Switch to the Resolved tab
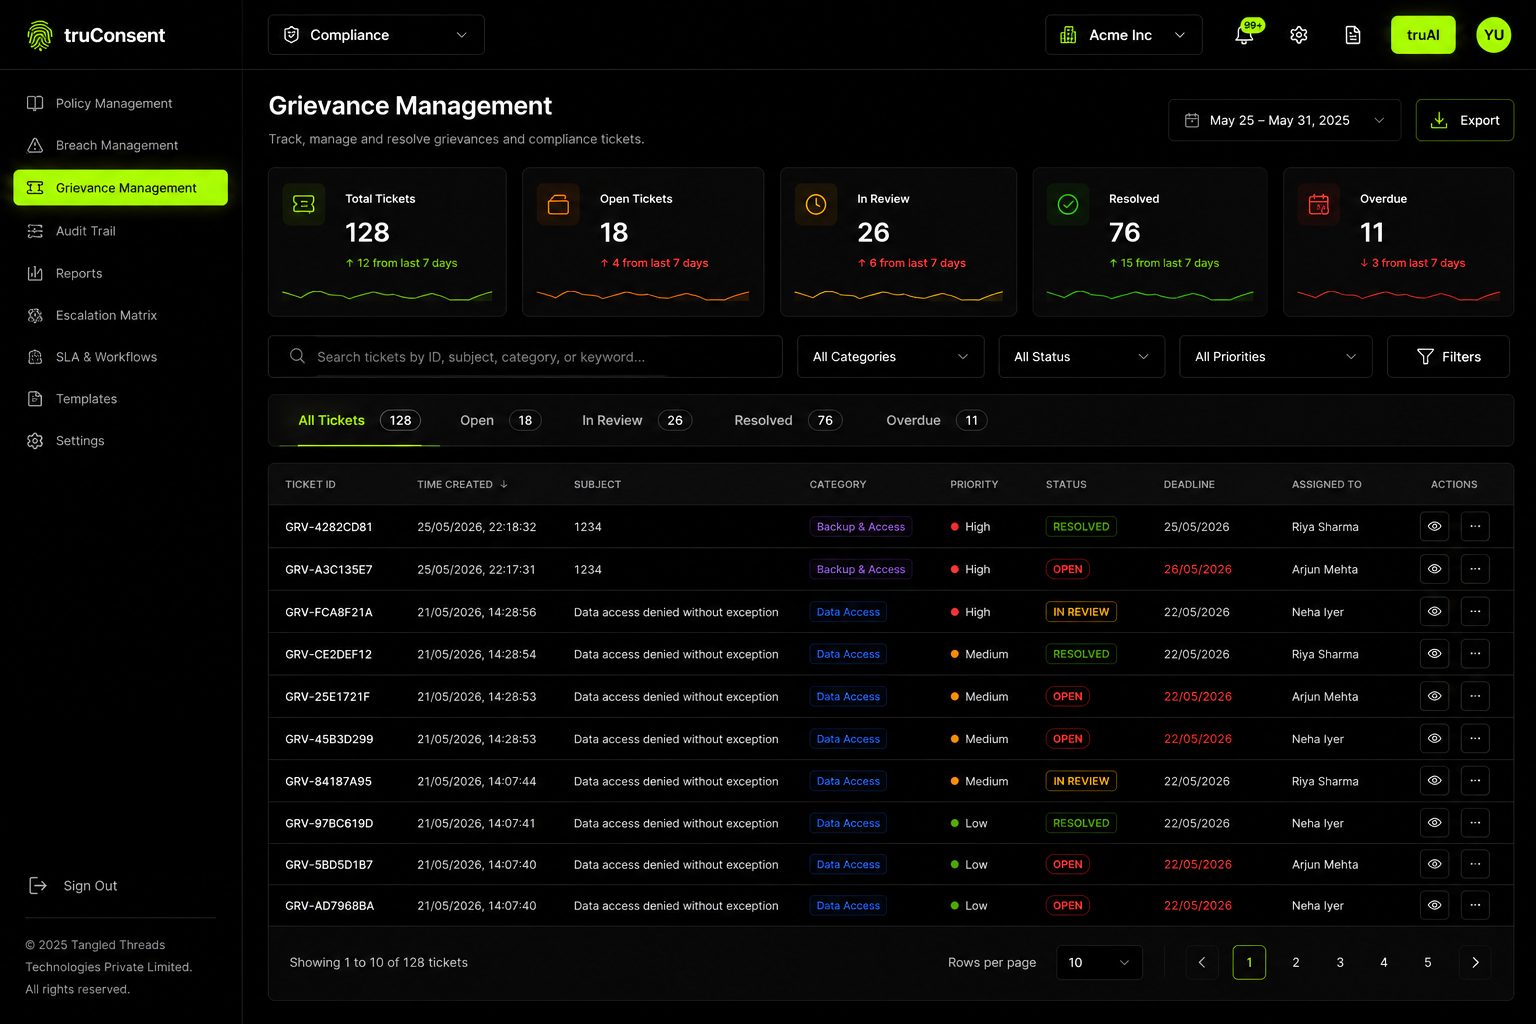This screenshot has height=1024, width=1536. coord(787,420)
